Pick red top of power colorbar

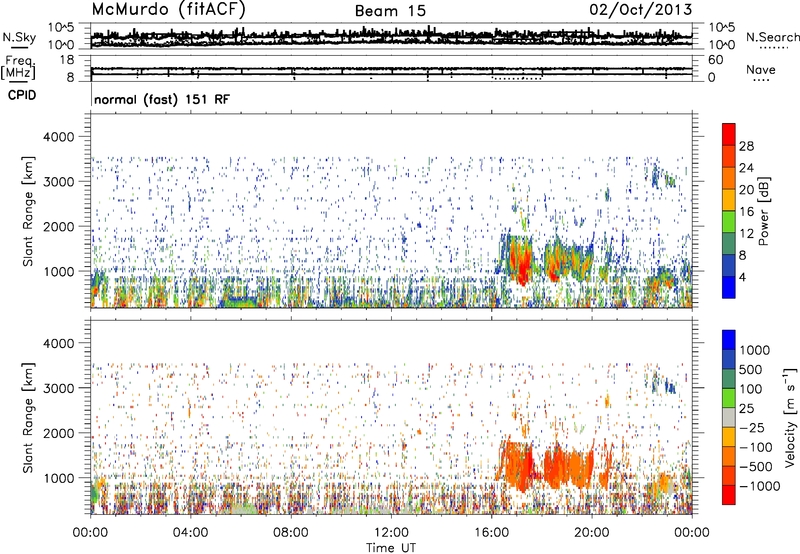point(729,134)
